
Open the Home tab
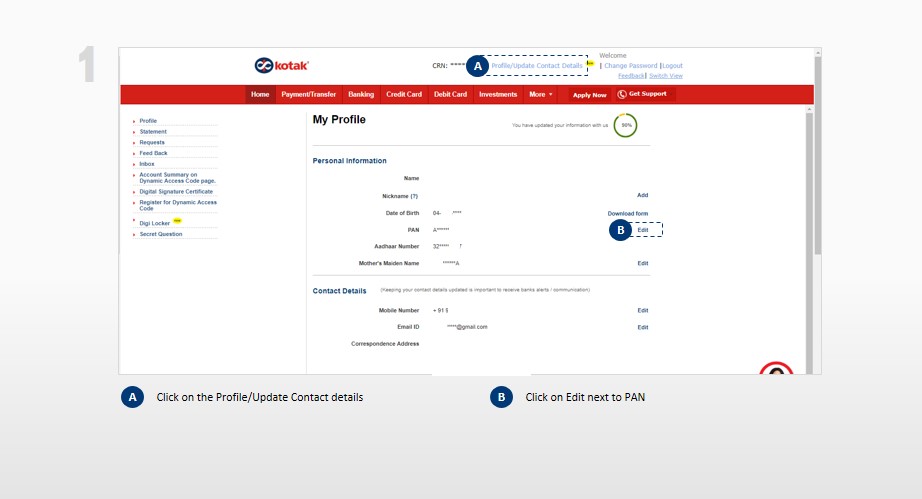click(x=260, y=94)
